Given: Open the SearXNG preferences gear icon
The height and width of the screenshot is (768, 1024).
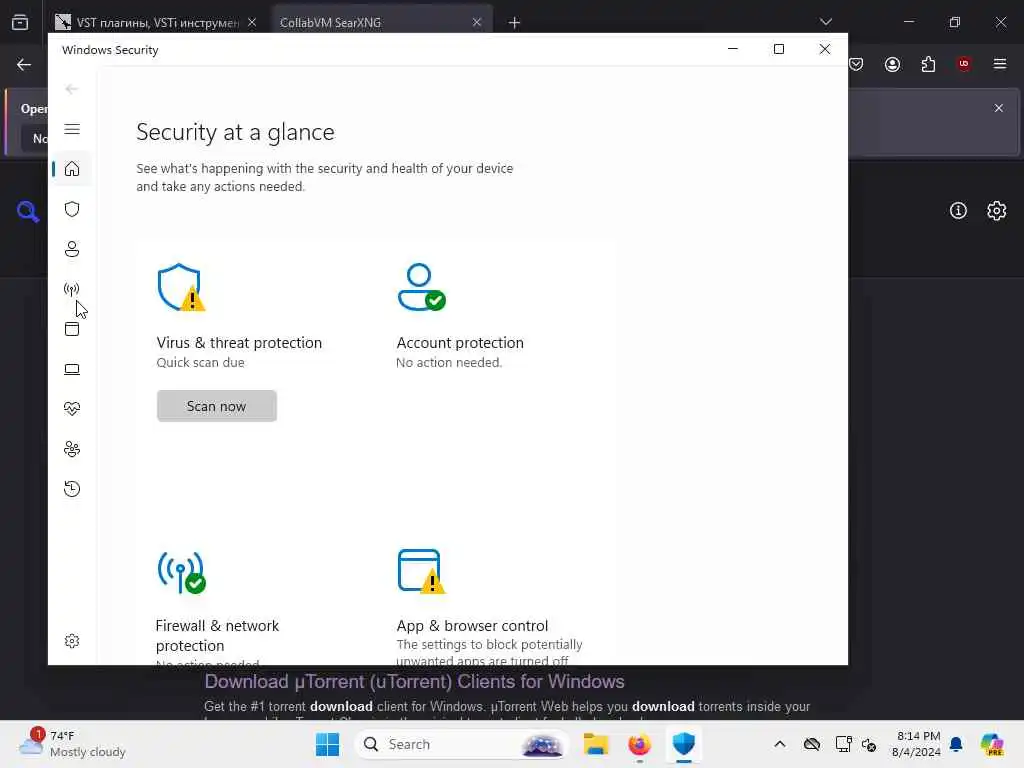Looking at the screenshot, I should pos(997,210).
